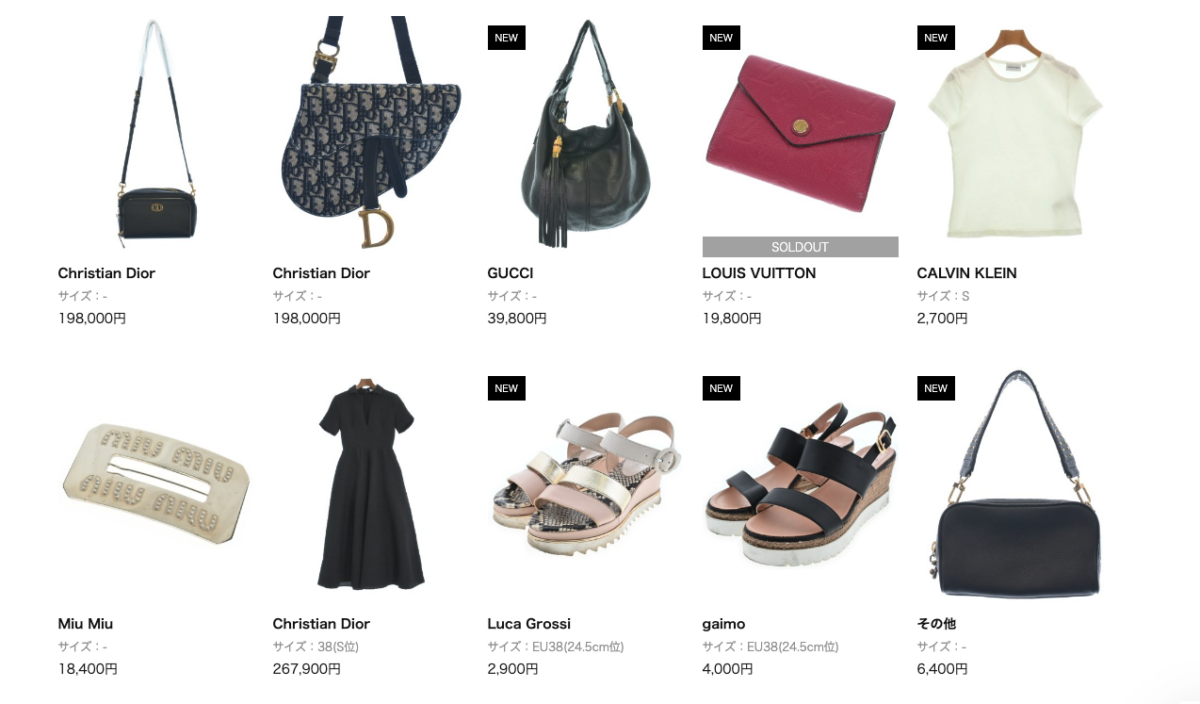
Task: Open the gaimo product title
Action: 723,624
